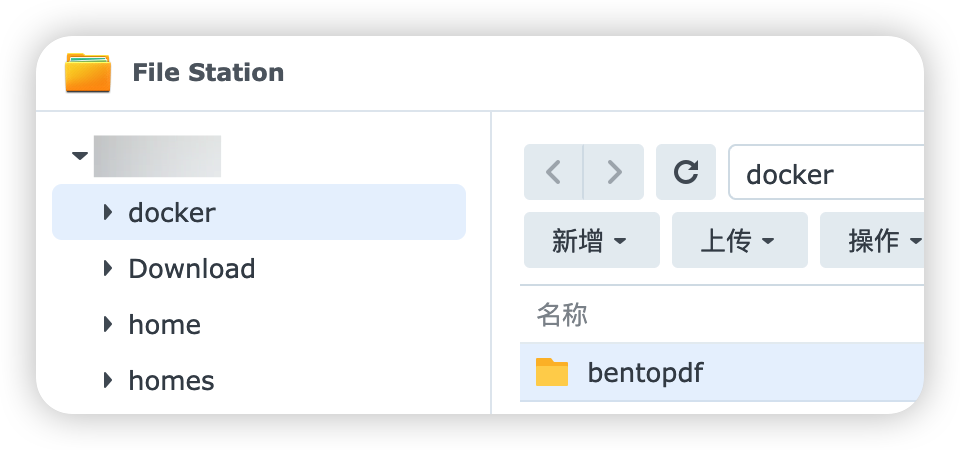
Task: Sort files by the 名称 column header
Action: pyautogui.click(x=562, y=315)
